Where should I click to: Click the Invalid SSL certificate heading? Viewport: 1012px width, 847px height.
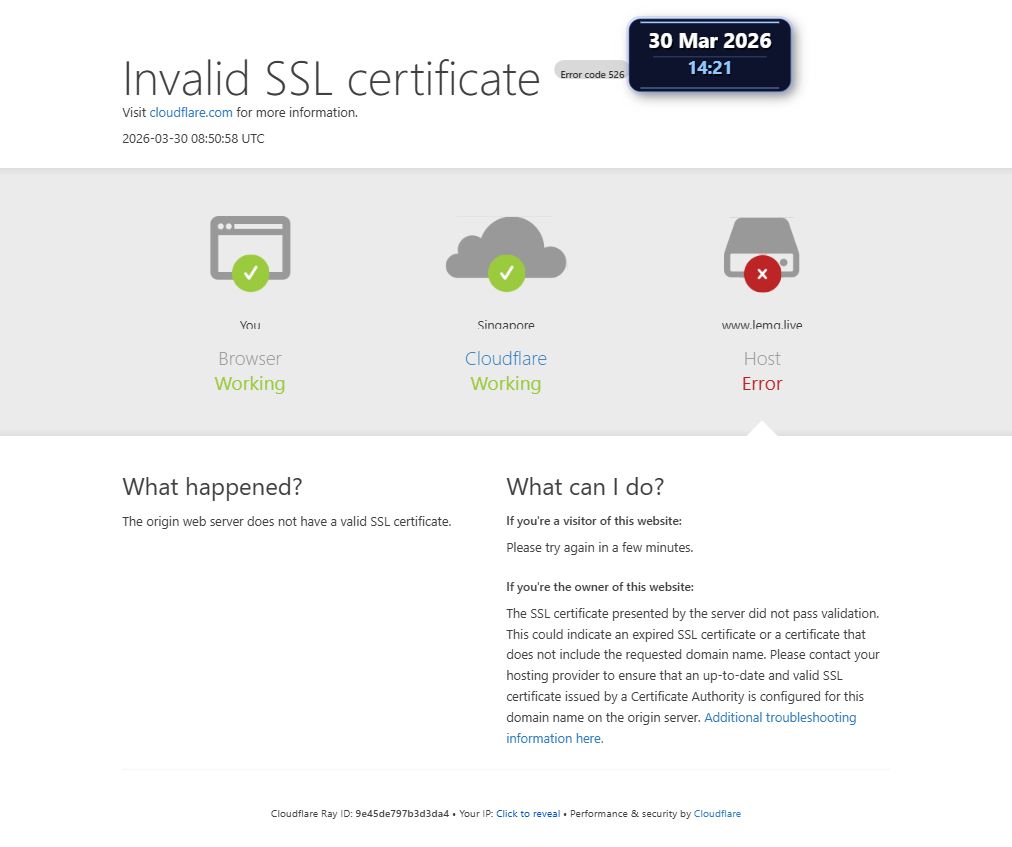[331, 79]
